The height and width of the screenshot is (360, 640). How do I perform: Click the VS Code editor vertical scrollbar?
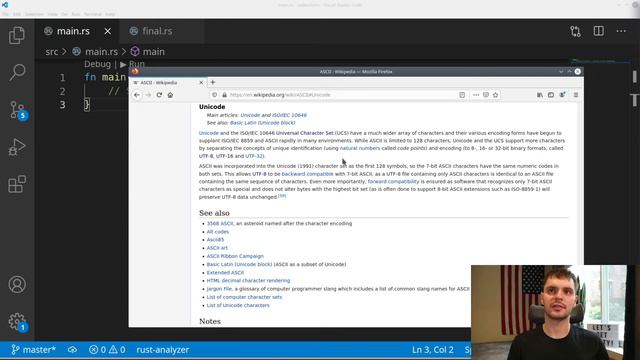point(635,76)
